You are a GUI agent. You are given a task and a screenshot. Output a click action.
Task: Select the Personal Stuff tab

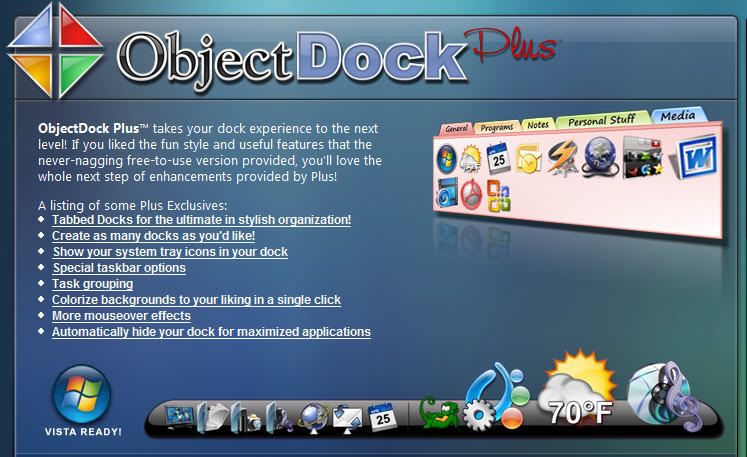pos(602,120)
